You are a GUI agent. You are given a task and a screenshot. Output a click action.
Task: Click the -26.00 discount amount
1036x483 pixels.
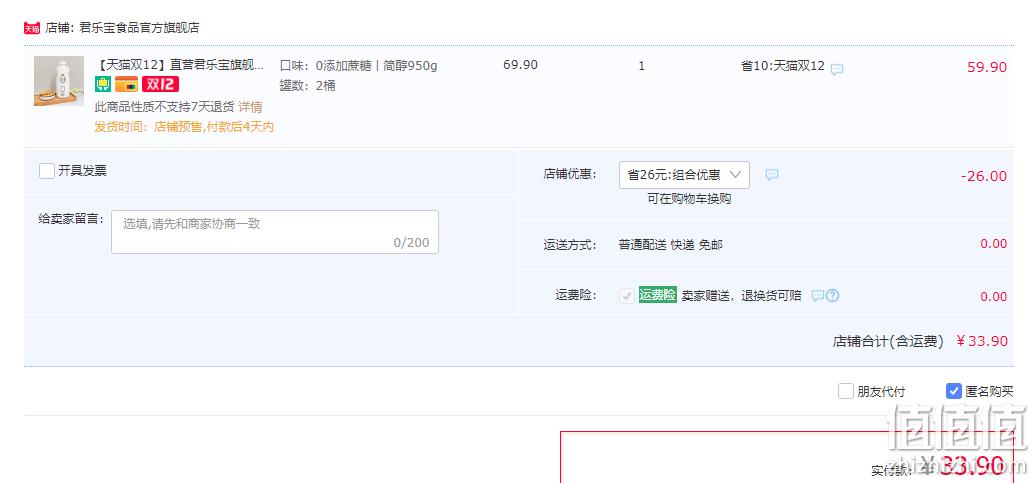click(984, 176)
